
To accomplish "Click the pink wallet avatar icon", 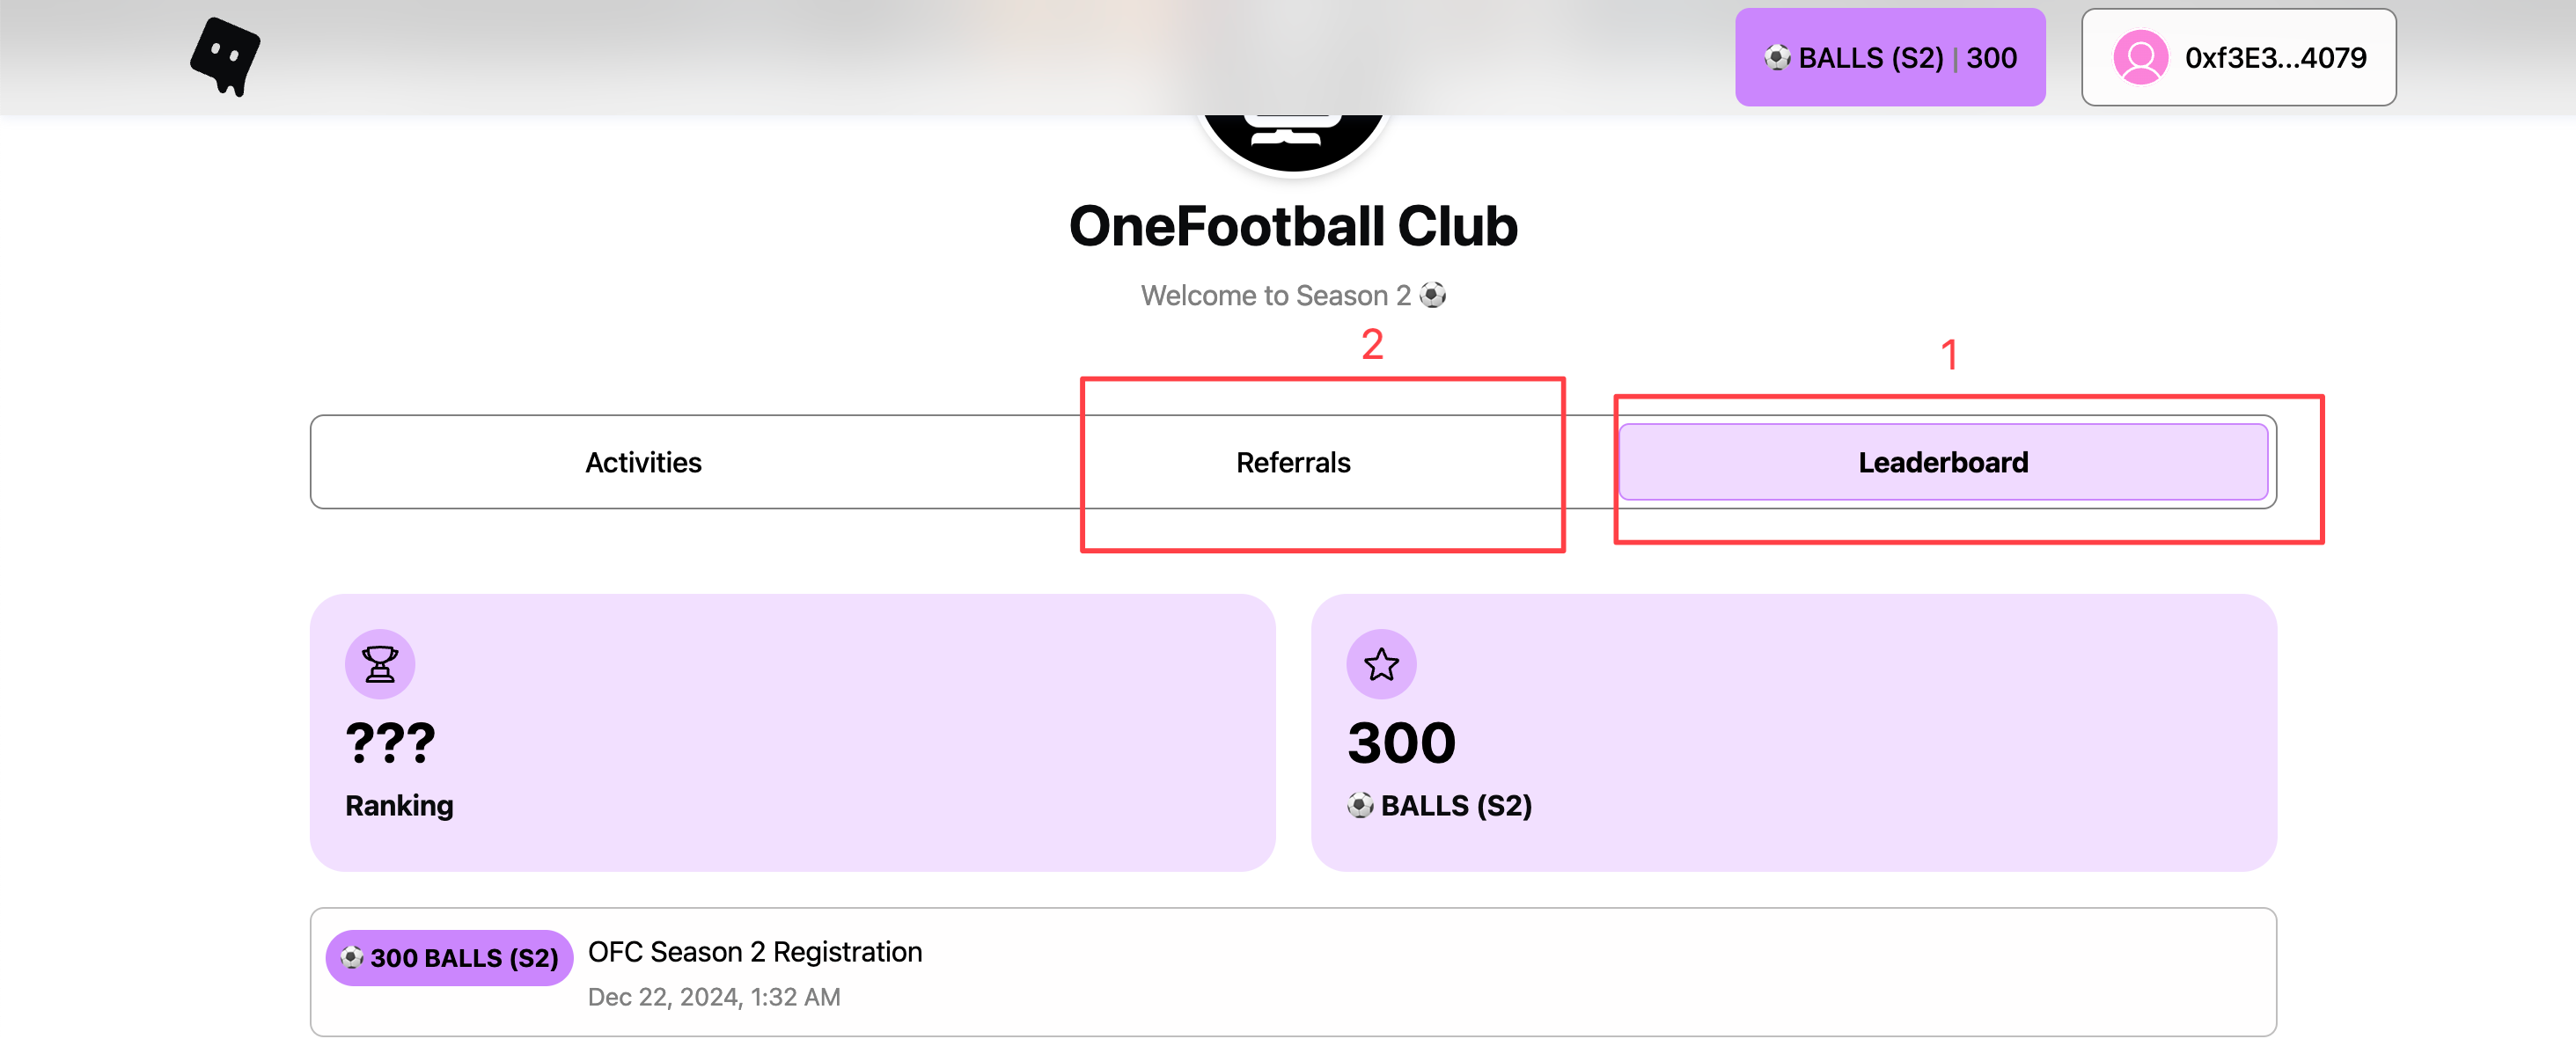I will tap(2139, 58).
